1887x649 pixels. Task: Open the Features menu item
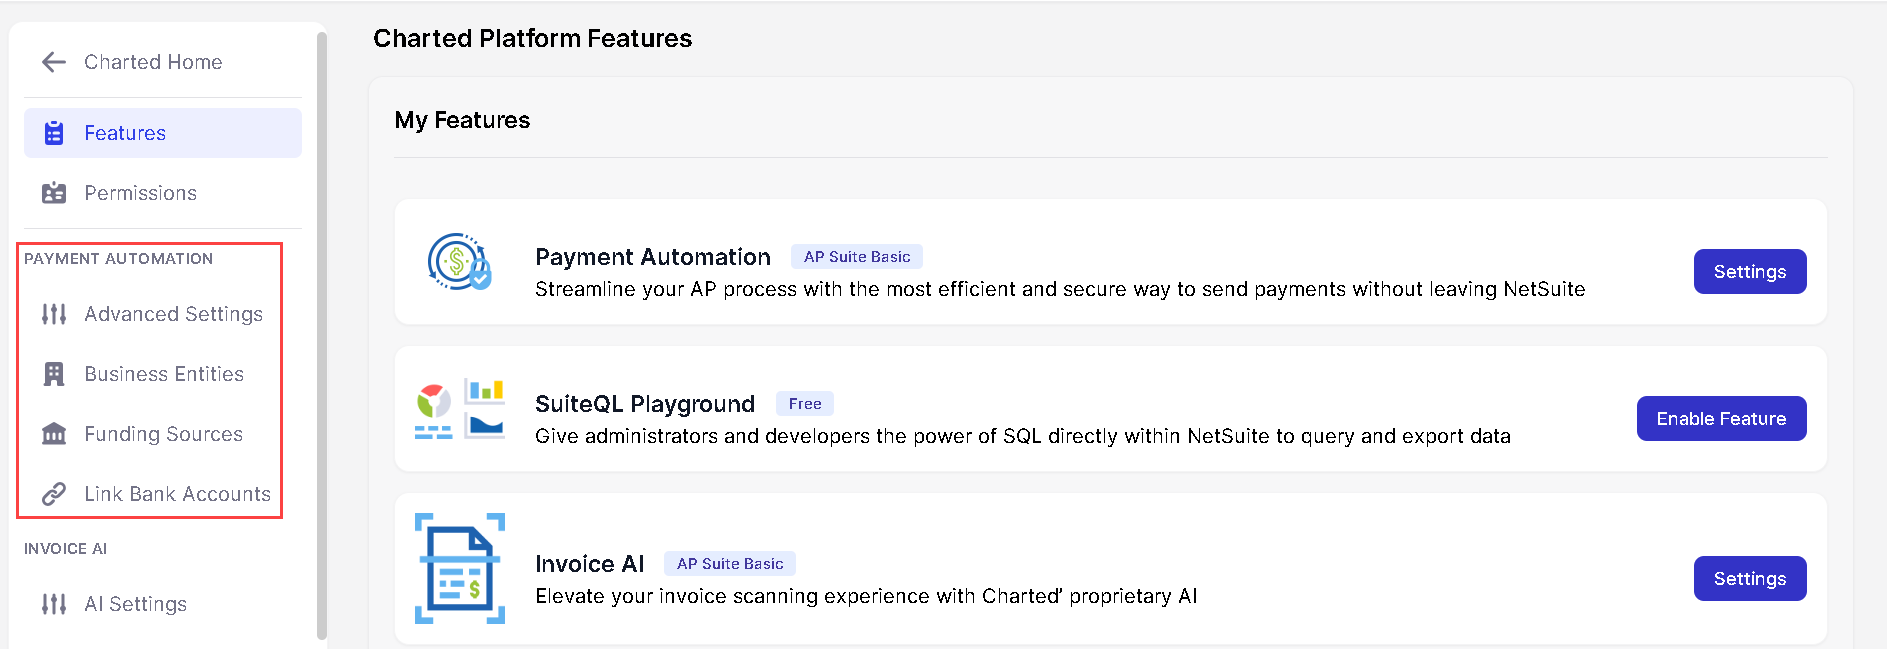click(125, 133)
